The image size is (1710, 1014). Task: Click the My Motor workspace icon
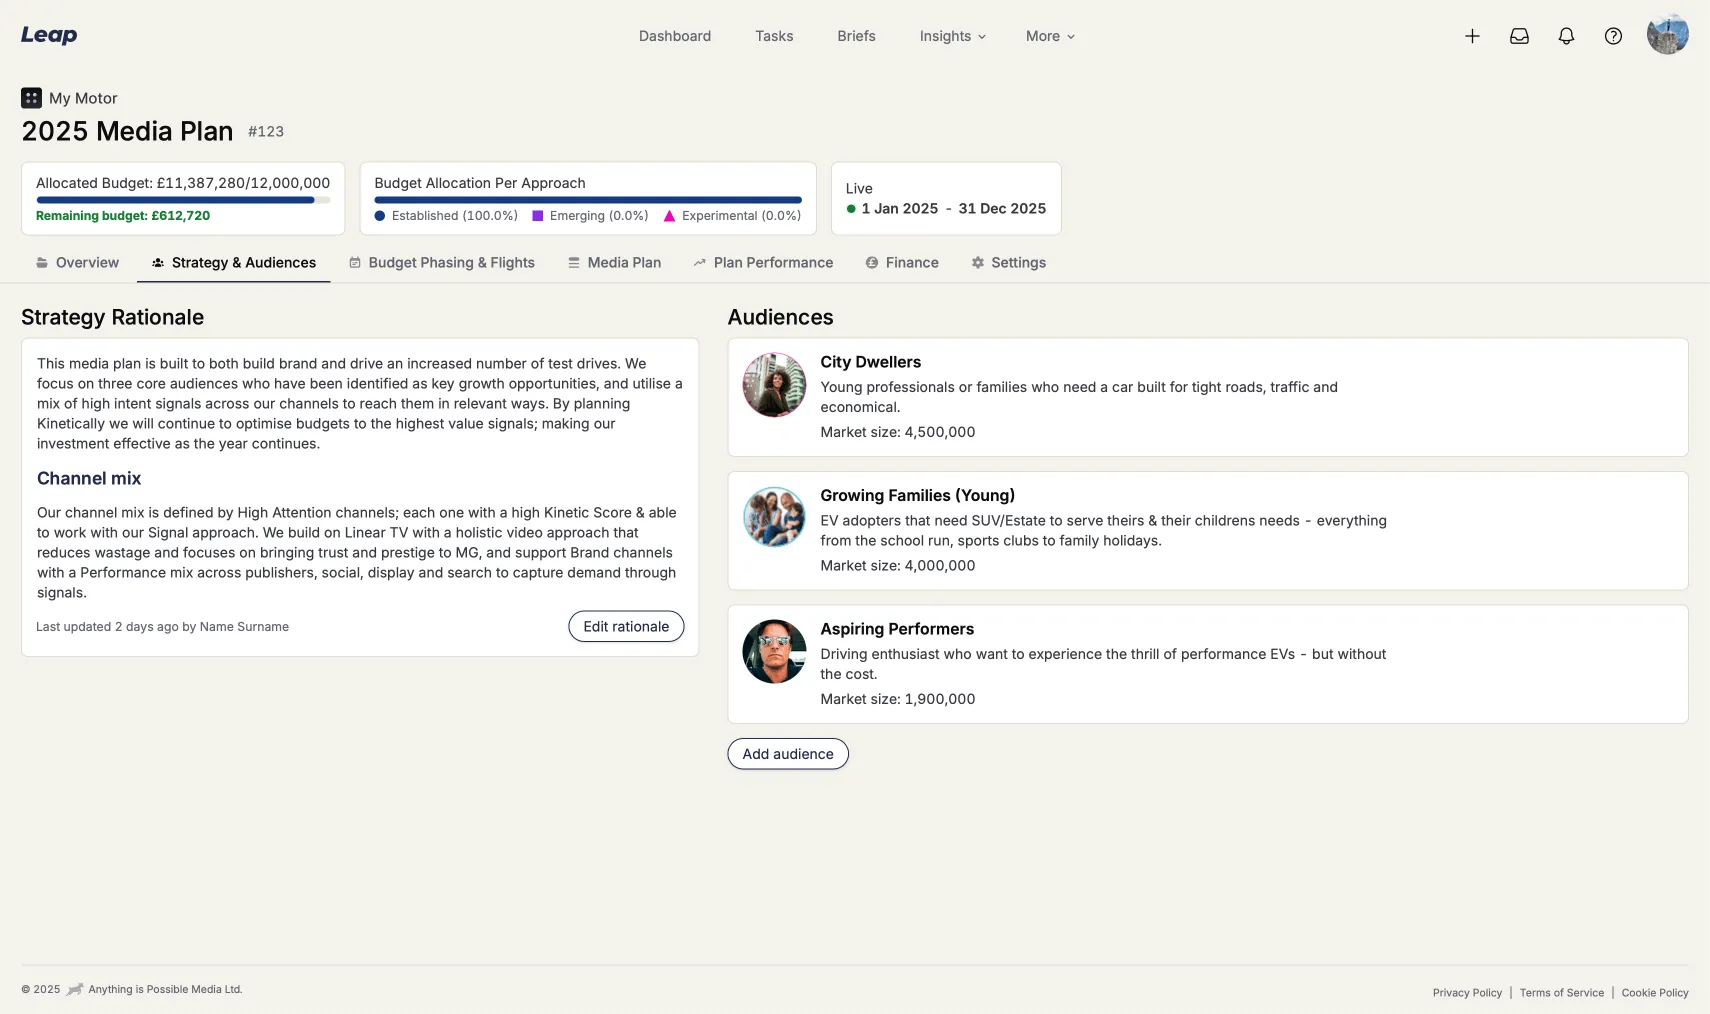pos(31,98)
